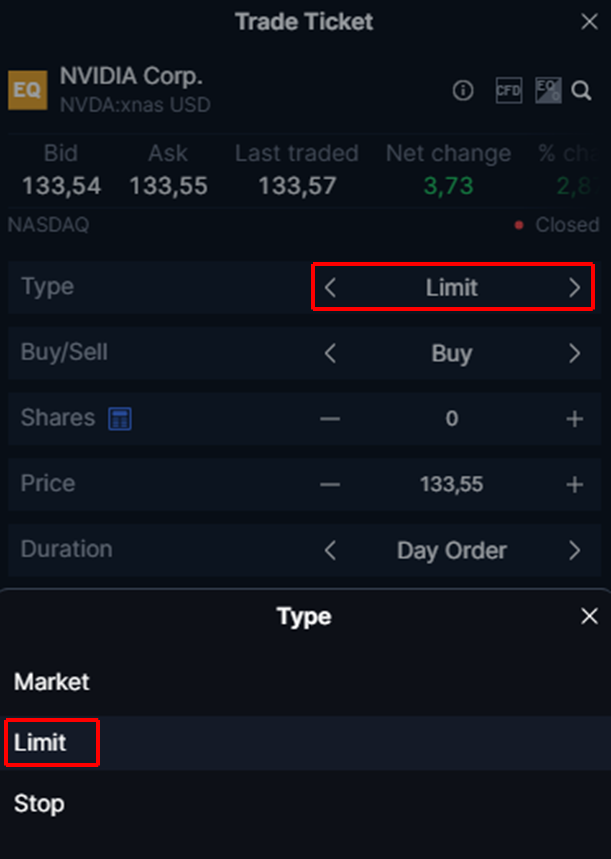The width and height of the screenshot is (611, 859).
Task: Click the Price value field
Action: pos(451,485)
